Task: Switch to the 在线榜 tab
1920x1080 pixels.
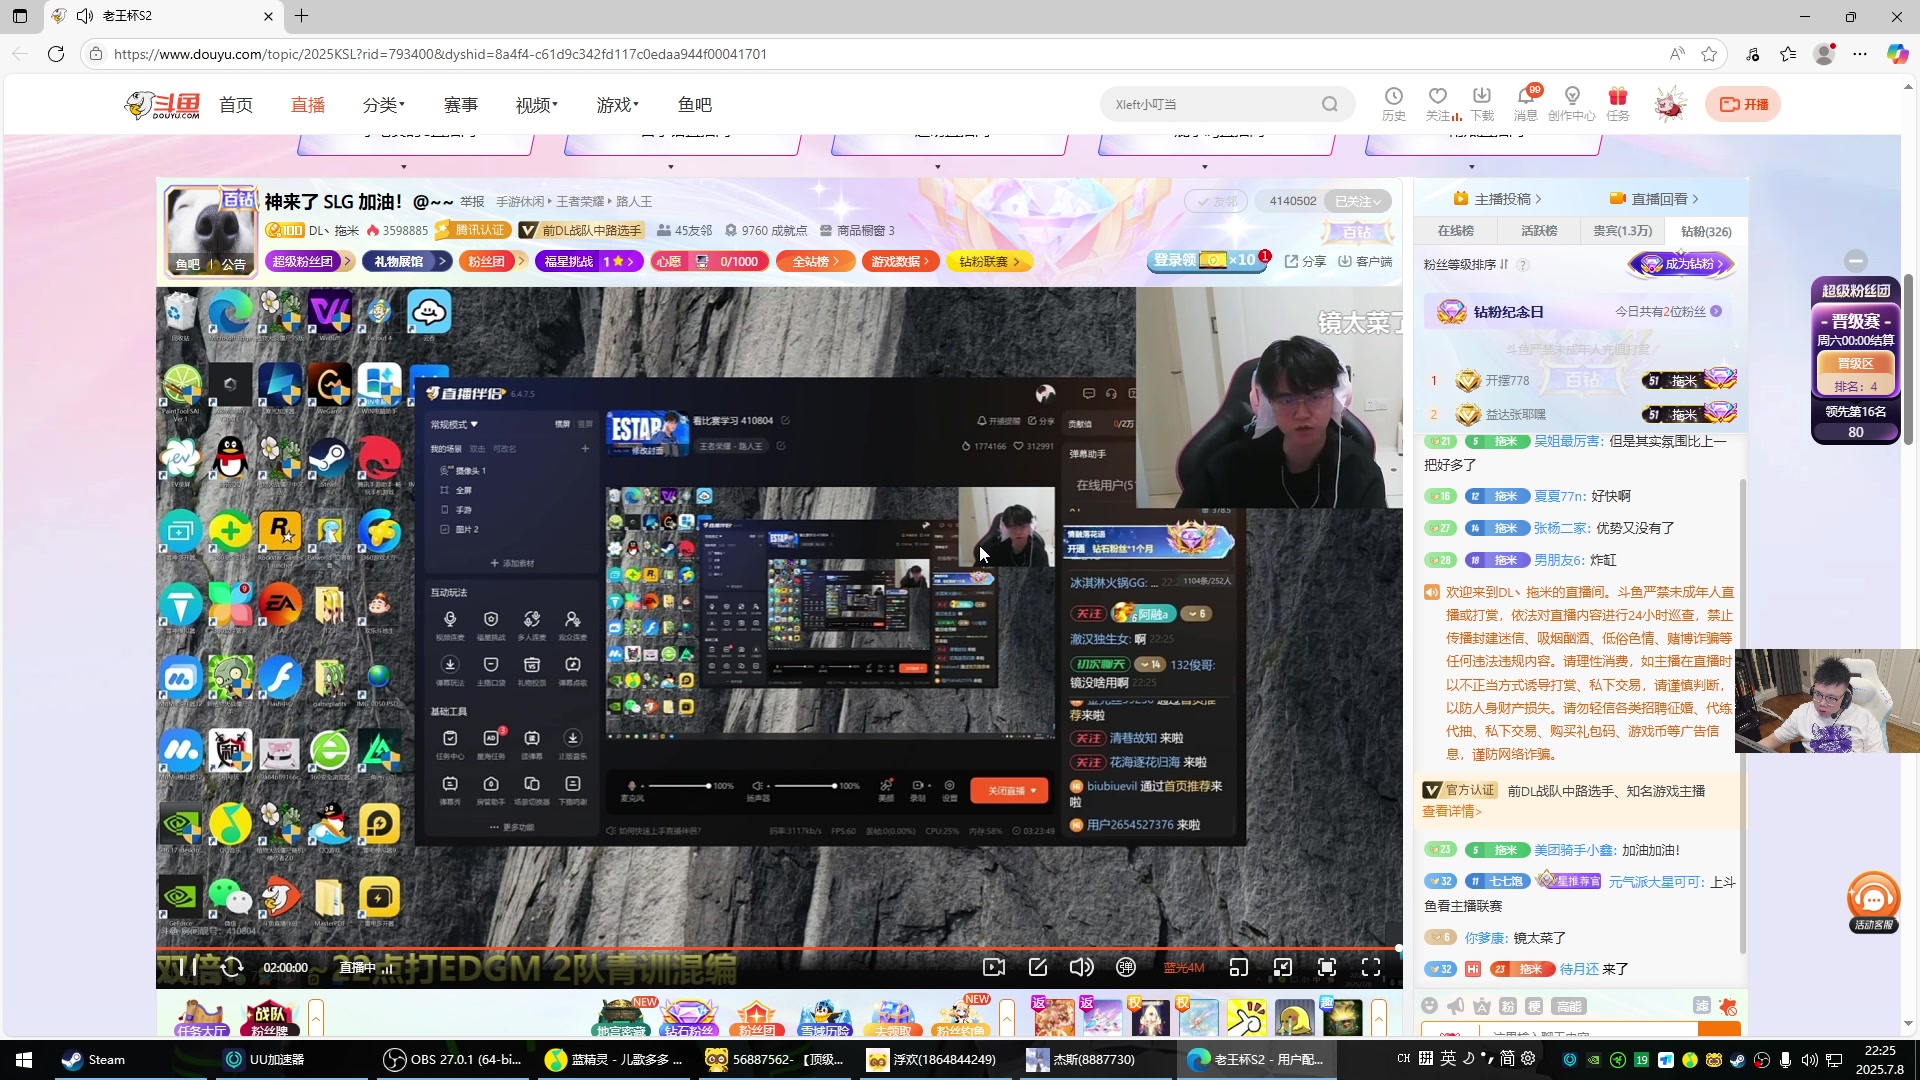Action: point(1456,231)
